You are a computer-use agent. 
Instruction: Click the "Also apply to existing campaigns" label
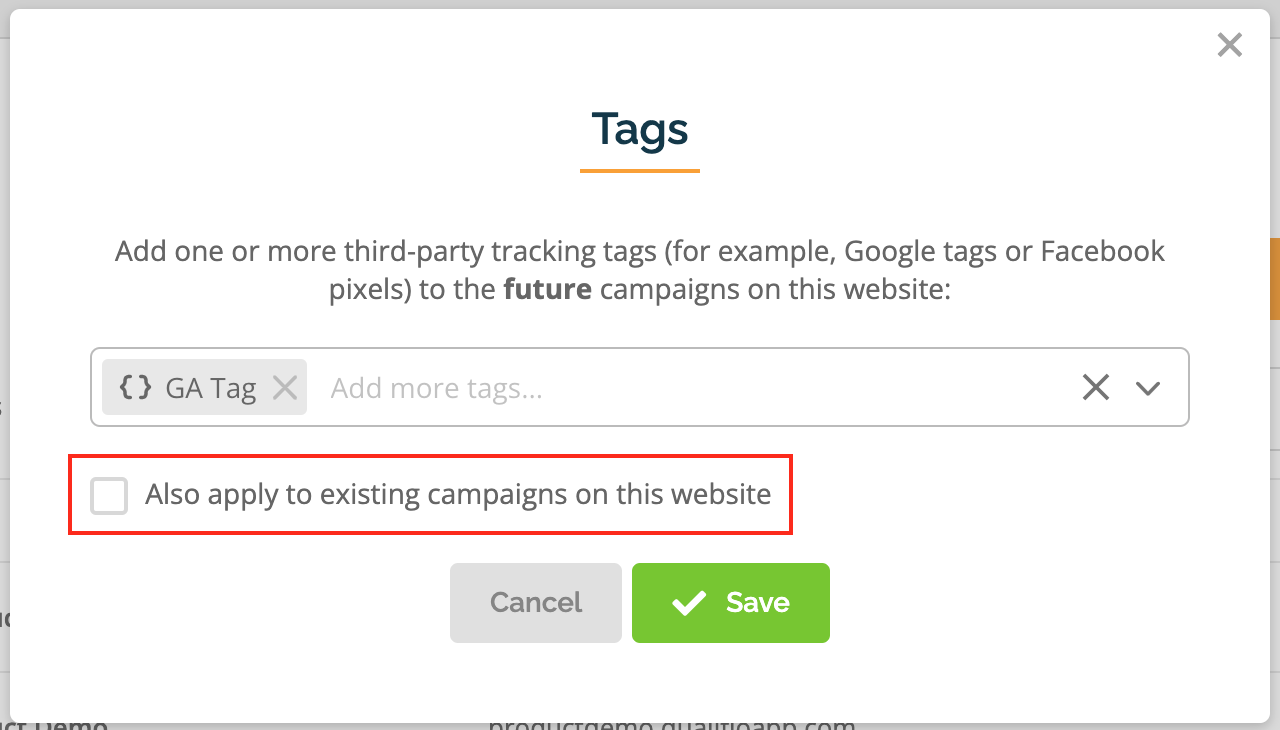pyautogui.click(x=458, y=494)
